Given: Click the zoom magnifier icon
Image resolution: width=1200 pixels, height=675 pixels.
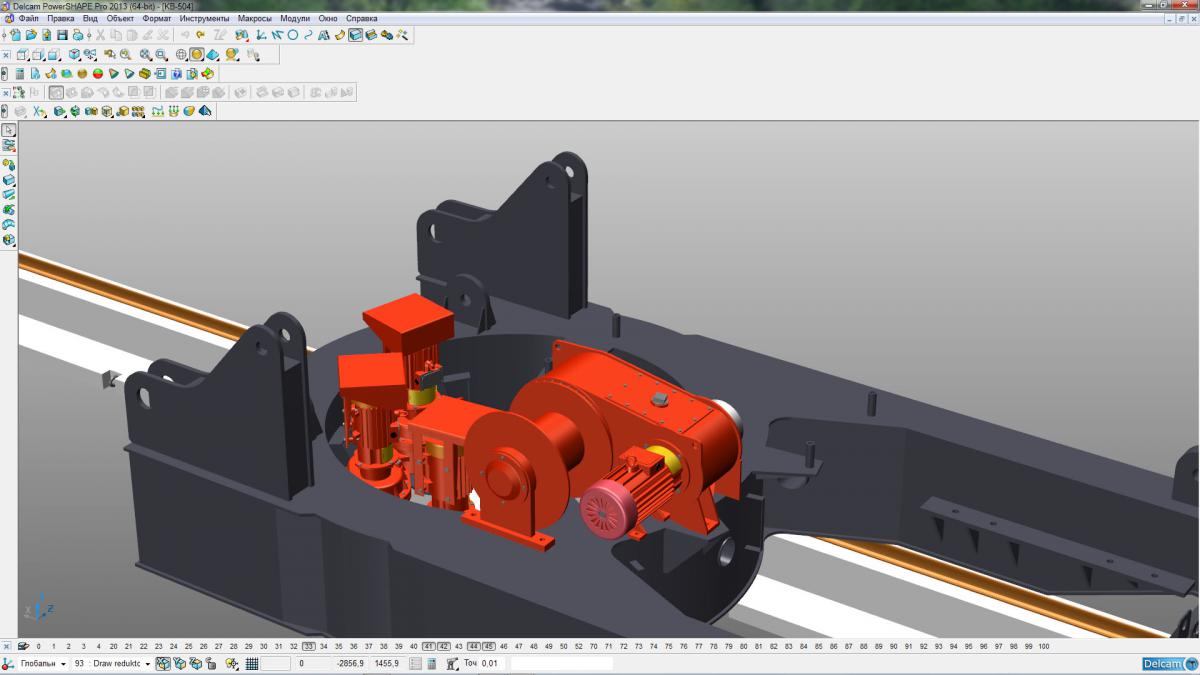Looking at the screenshot, I should click(x=125, y=55).
